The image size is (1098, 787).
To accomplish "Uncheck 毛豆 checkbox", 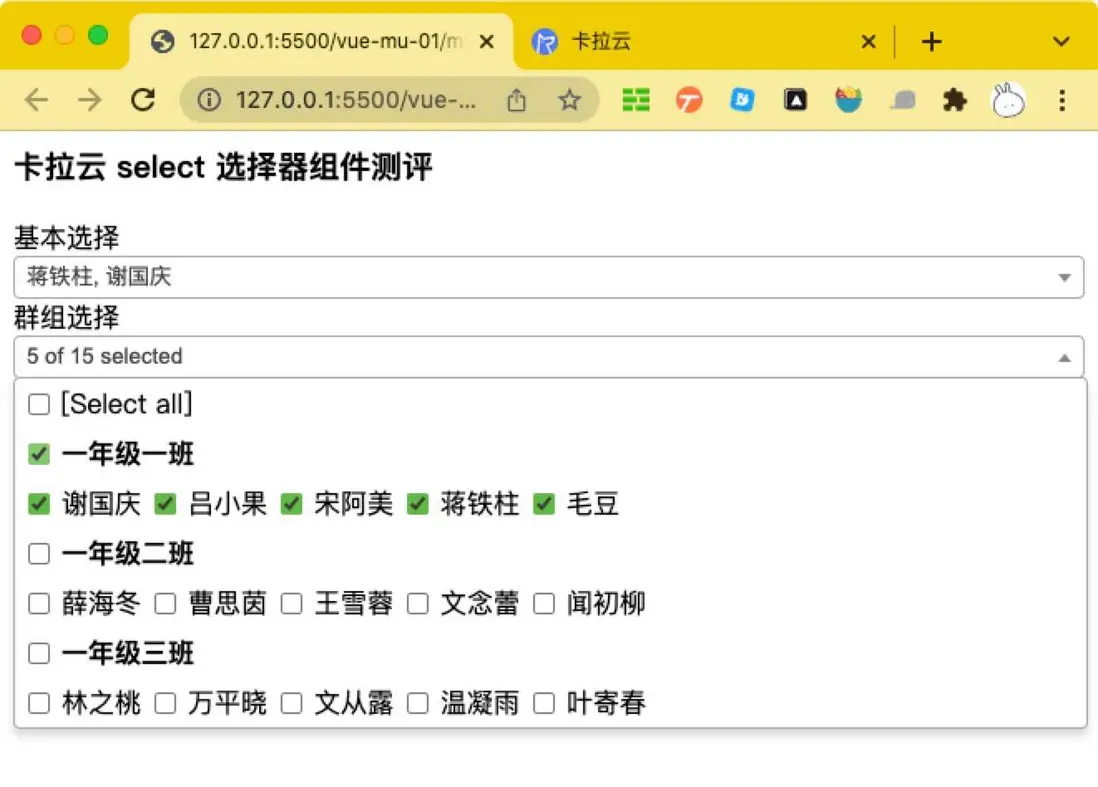I will (x=544, y=503).
